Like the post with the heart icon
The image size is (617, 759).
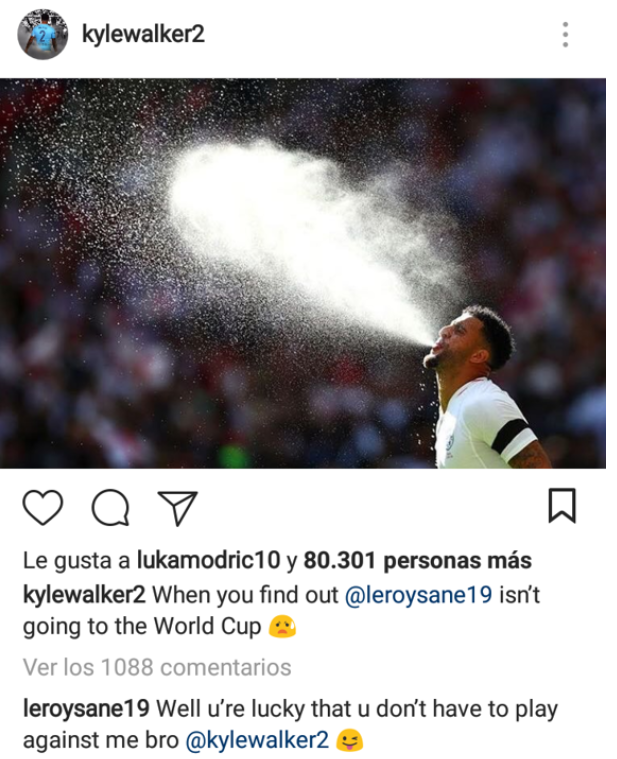[43, 507]
